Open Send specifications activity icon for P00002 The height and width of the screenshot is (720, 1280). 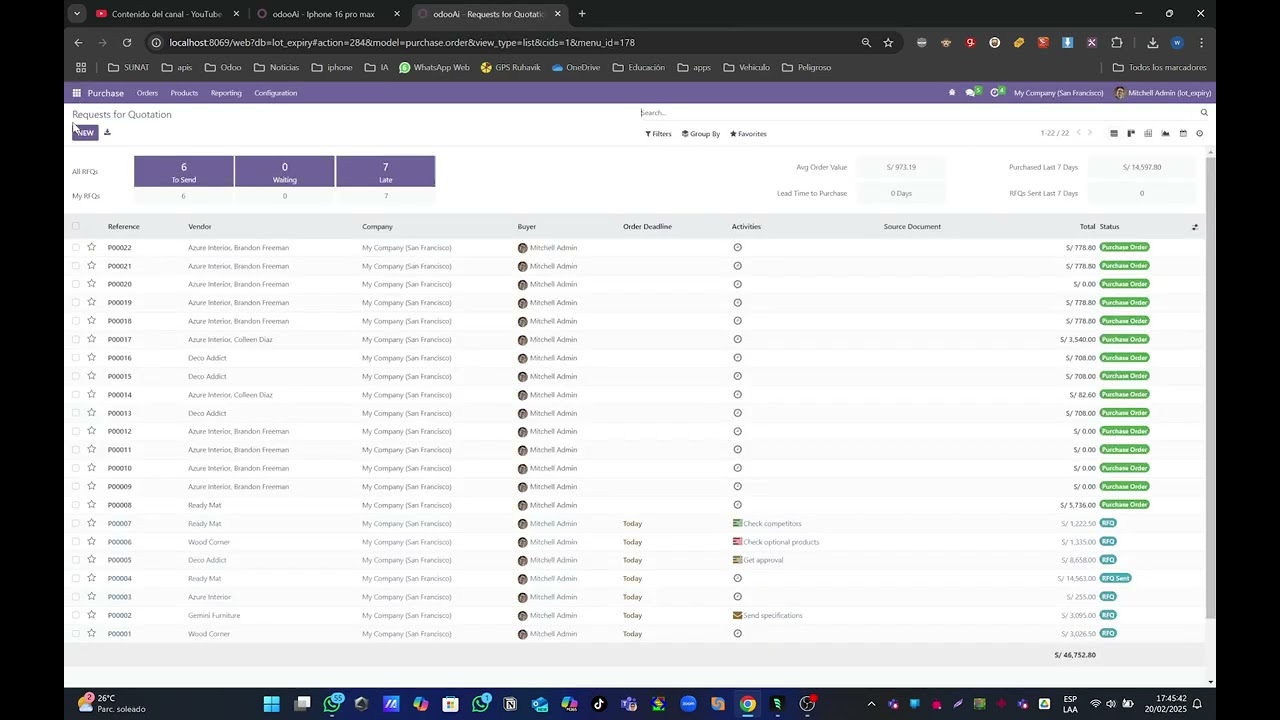737,615
